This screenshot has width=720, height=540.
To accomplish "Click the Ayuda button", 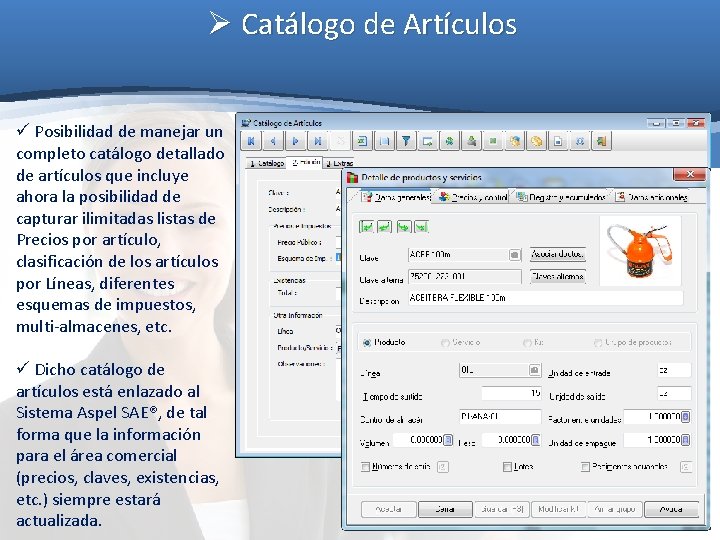I will pos(671,509).
